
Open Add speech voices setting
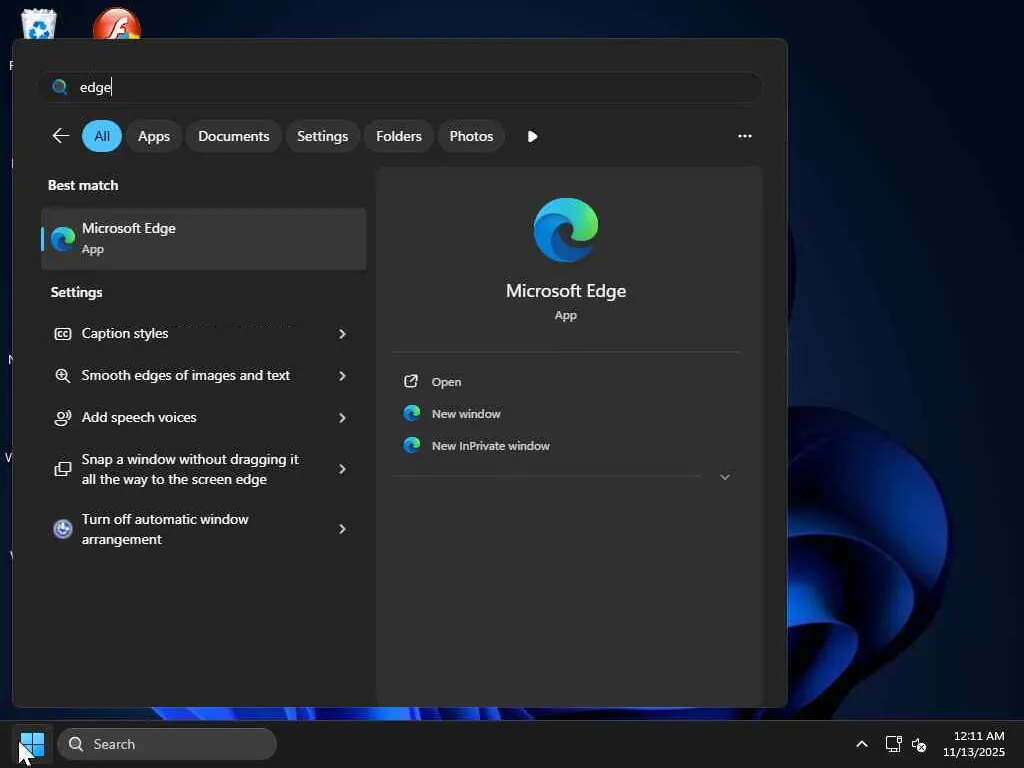[x=204, y=418]
